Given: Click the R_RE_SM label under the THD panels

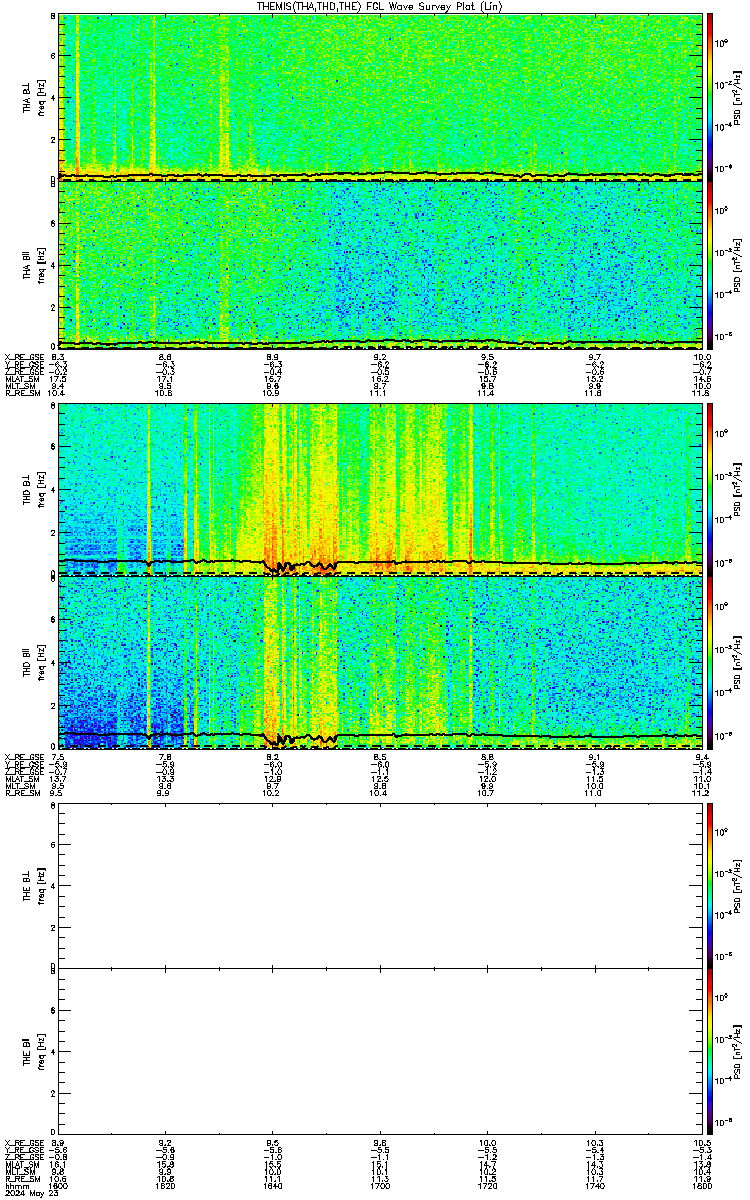Looking at the screenshot, I should click(22, 794).
